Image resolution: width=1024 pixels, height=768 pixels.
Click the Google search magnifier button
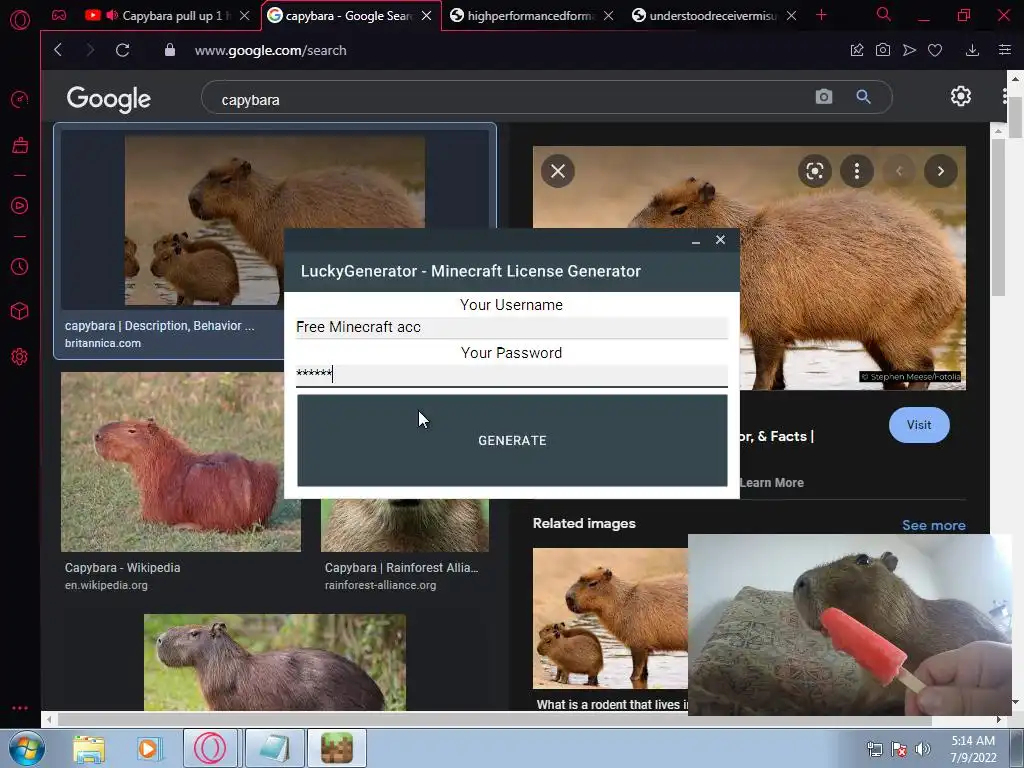(863, 97)
